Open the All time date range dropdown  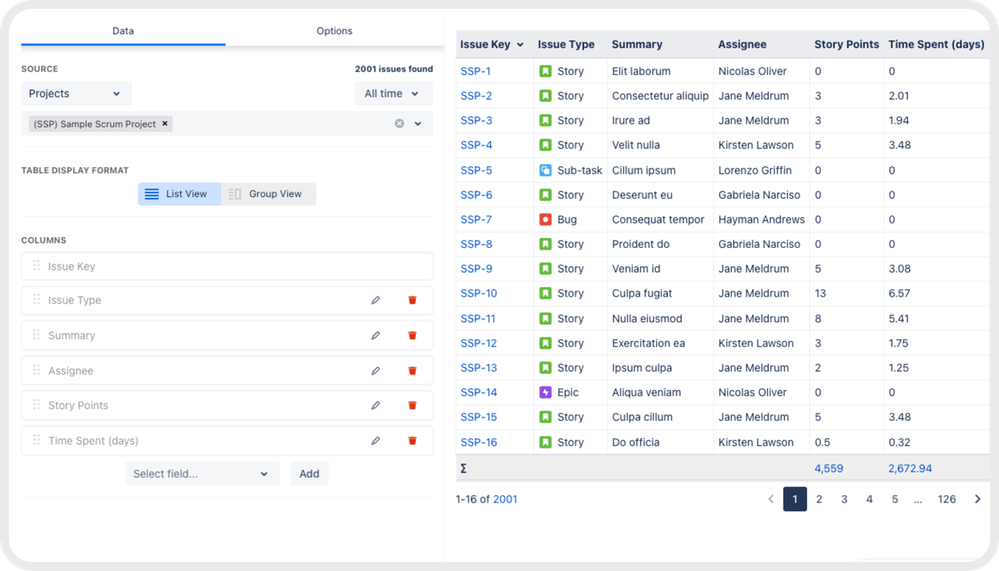[x=393, y=94]
